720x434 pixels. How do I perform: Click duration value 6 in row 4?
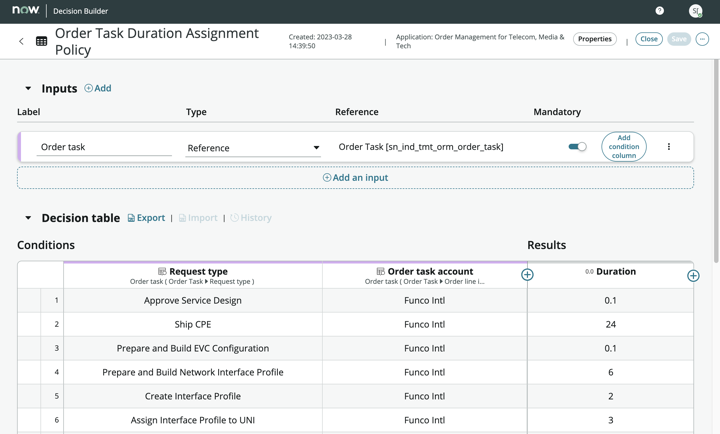click(x=610, y=372)
